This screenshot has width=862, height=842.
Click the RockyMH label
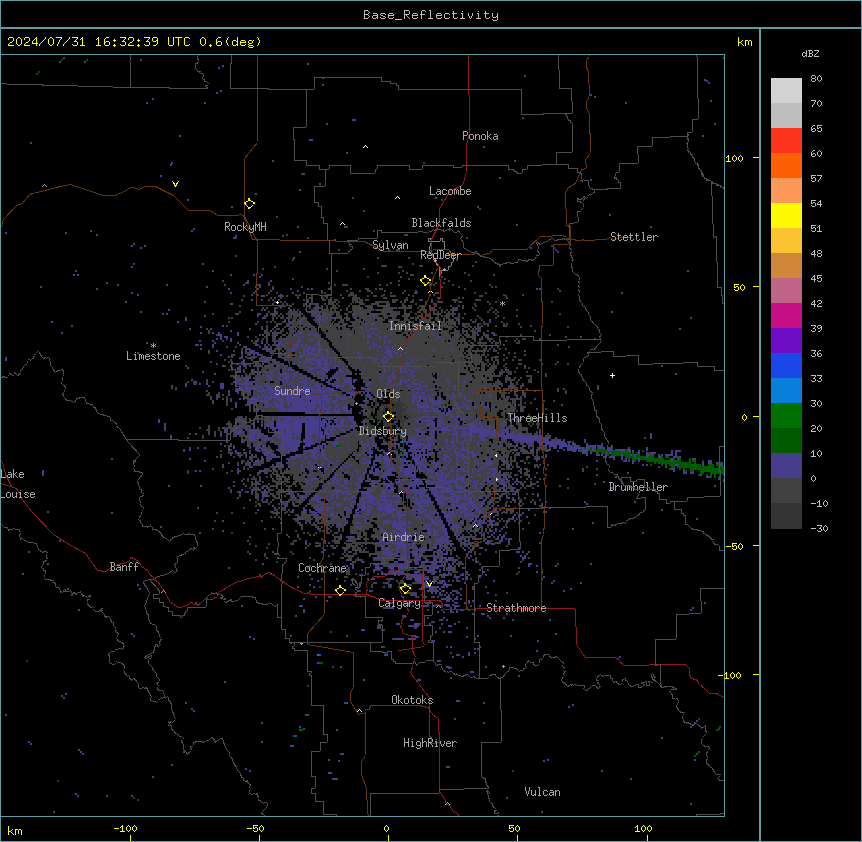(245, 227)
